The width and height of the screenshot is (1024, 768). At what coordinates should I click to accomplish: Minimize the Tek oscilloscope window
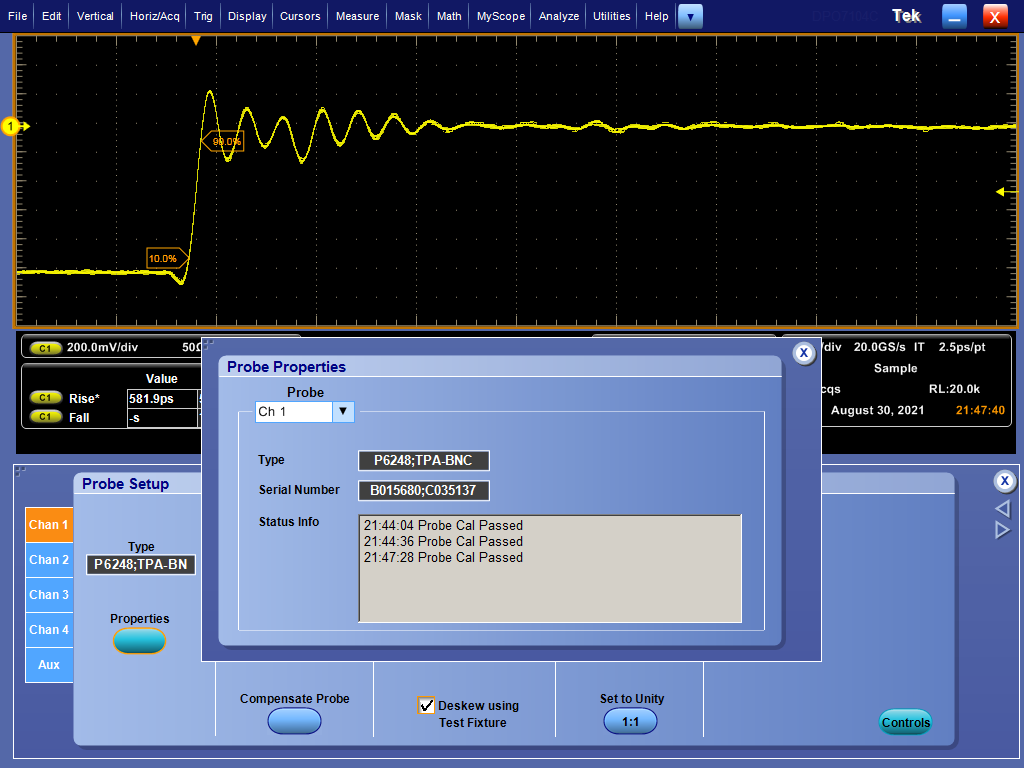[x=954, y=16]
